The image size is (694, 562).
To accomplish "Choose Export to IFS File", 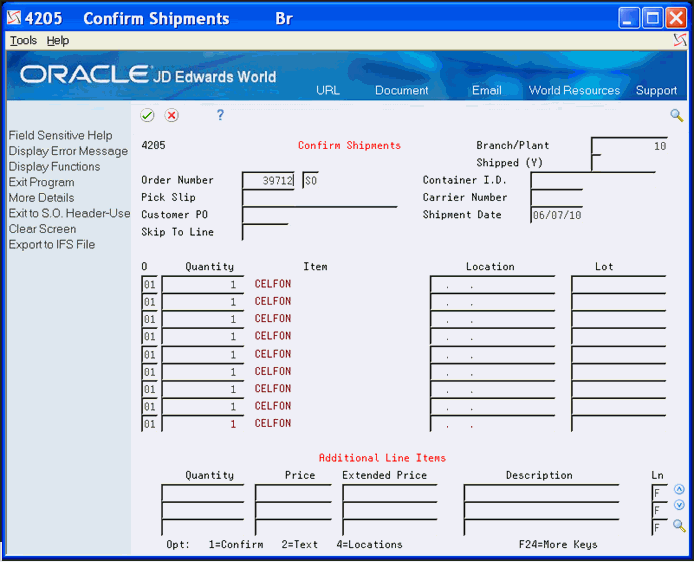I will click(x=52, y=244).
